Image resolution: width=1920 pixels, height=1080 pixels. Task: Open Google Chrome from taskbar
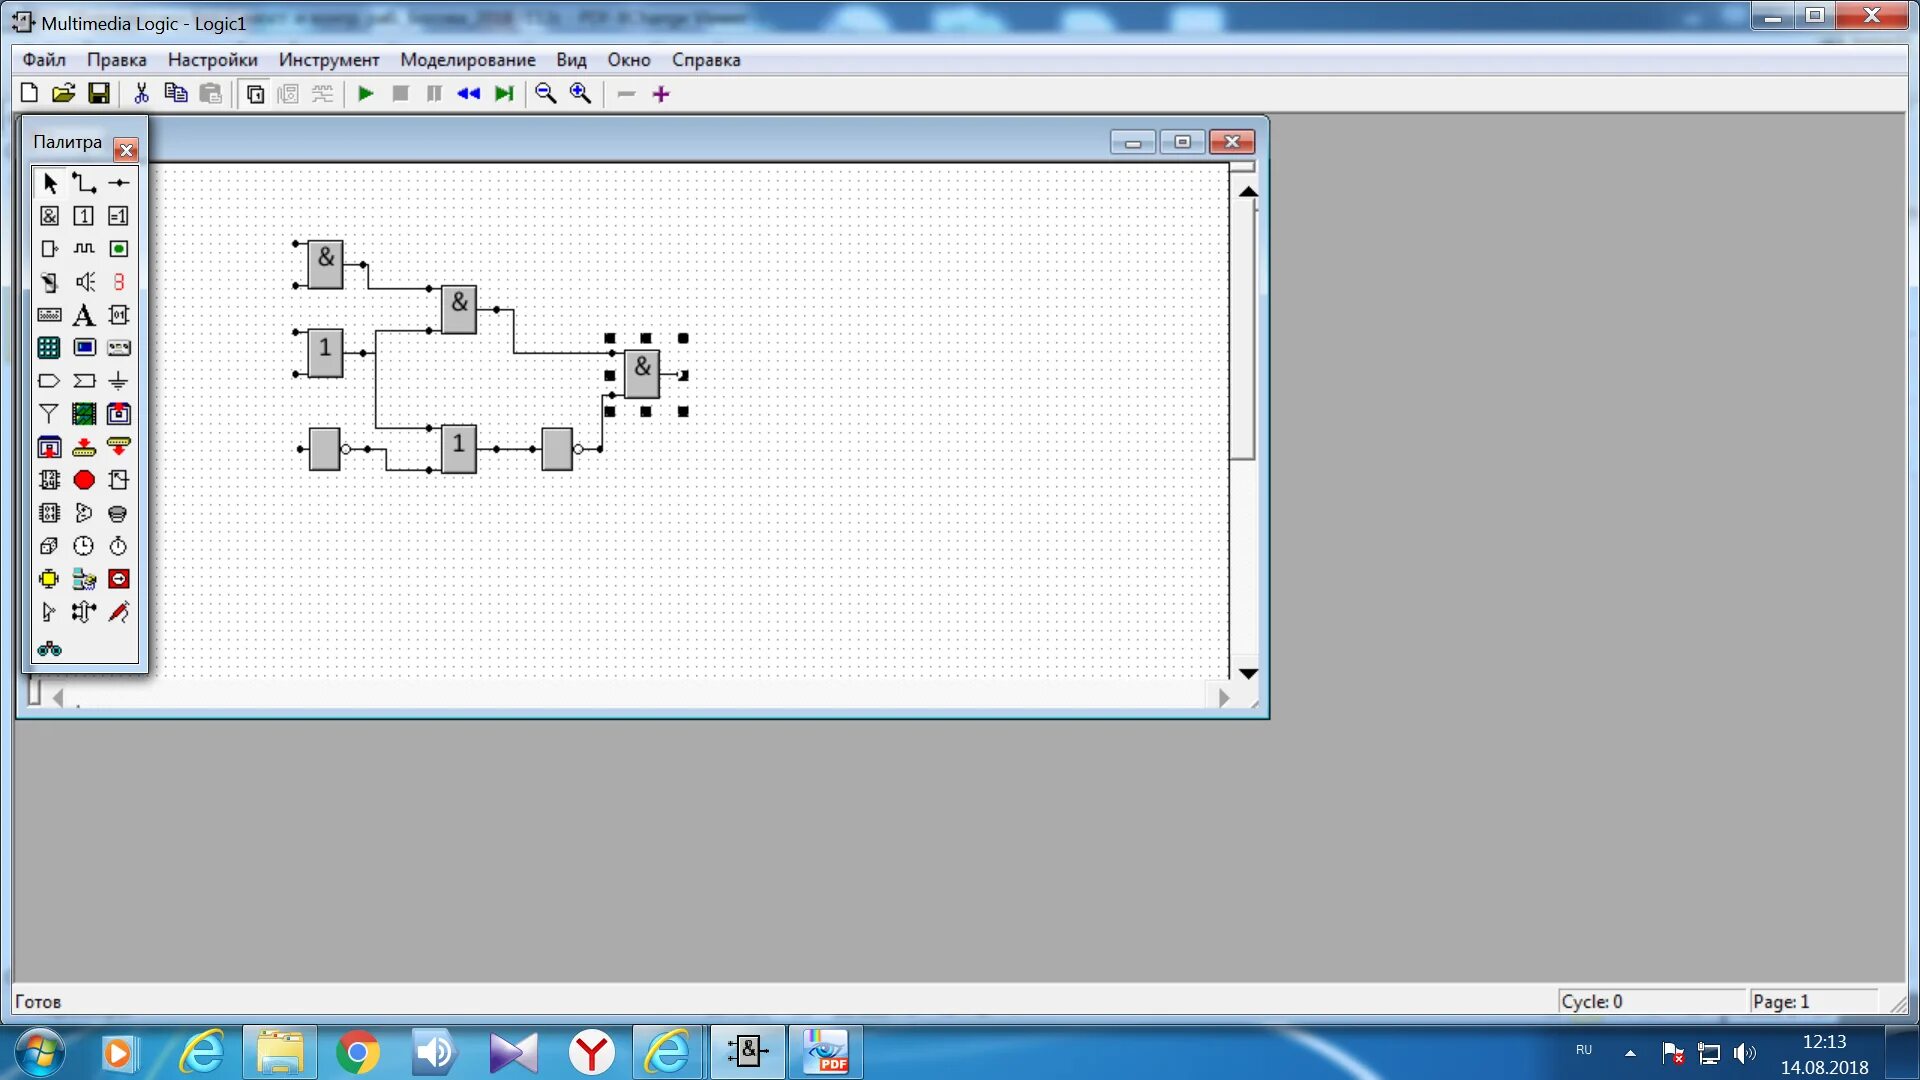(357, 1052)
